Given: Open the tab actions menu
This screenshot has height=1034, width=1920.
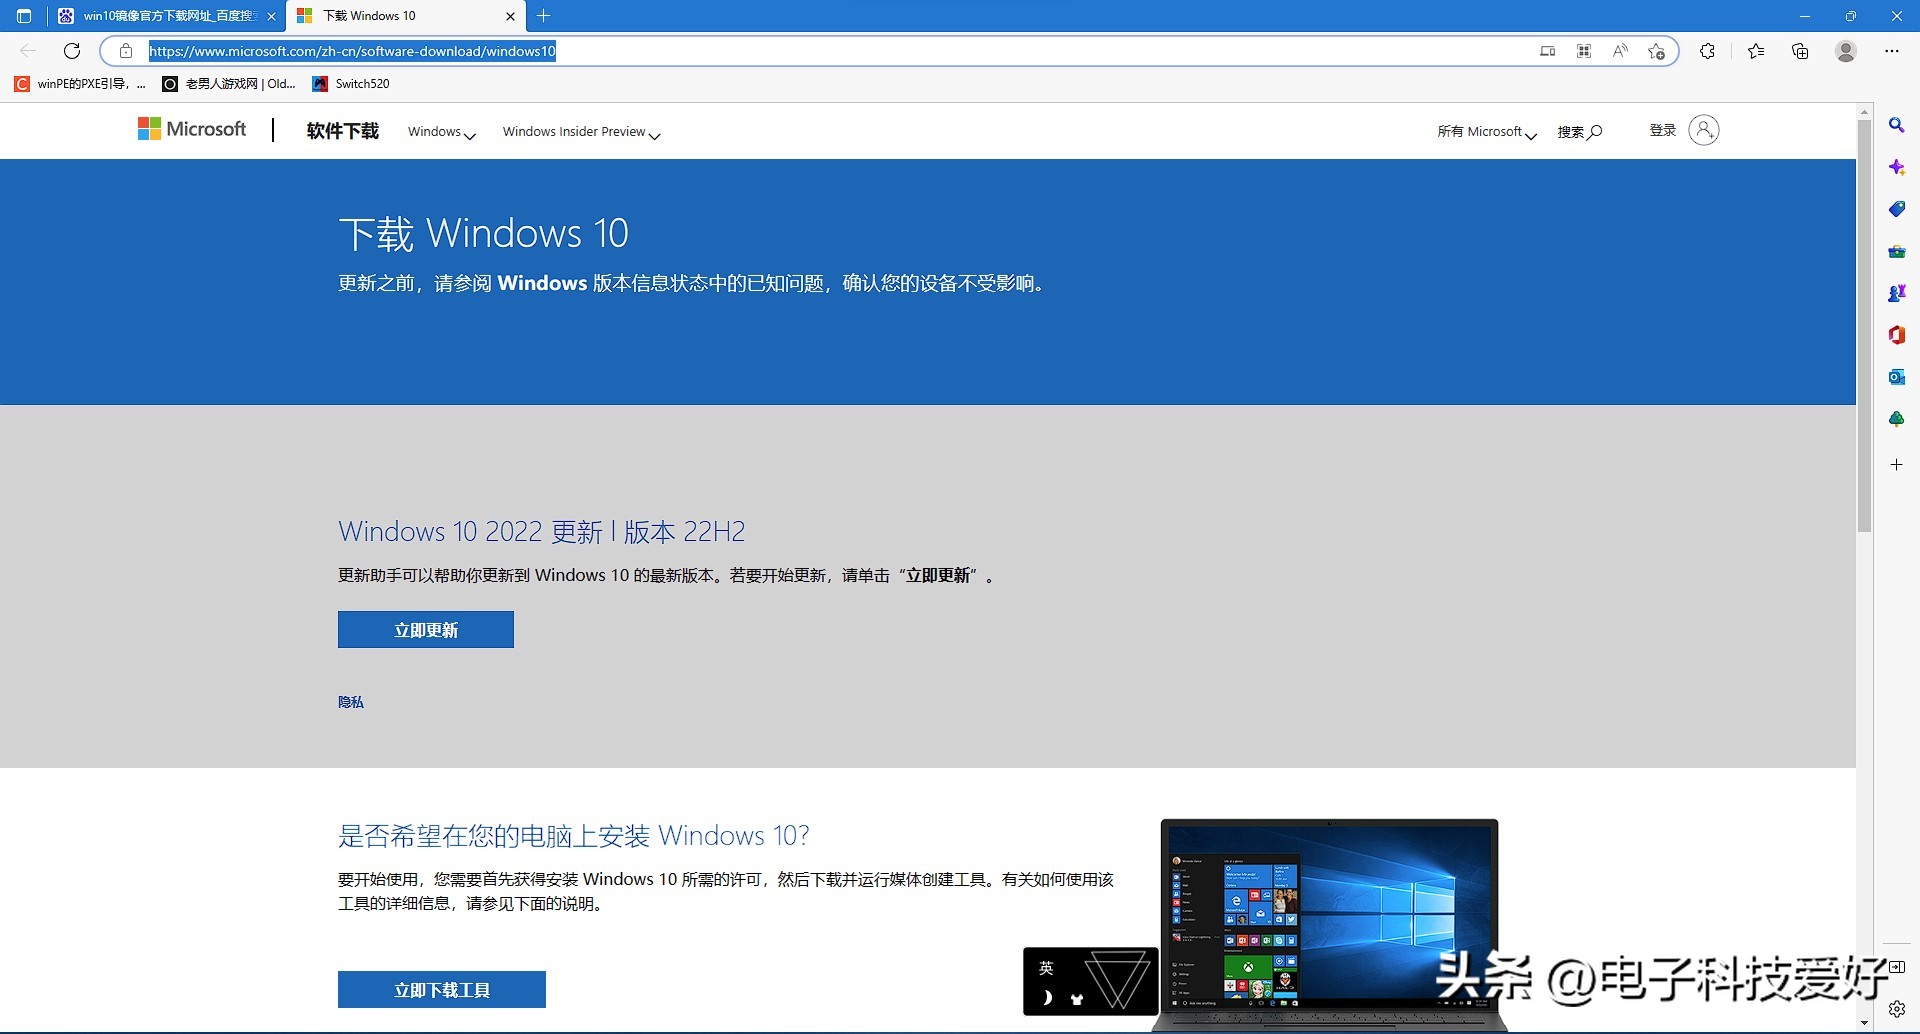Looking at the screenshot, I should 24,16.
